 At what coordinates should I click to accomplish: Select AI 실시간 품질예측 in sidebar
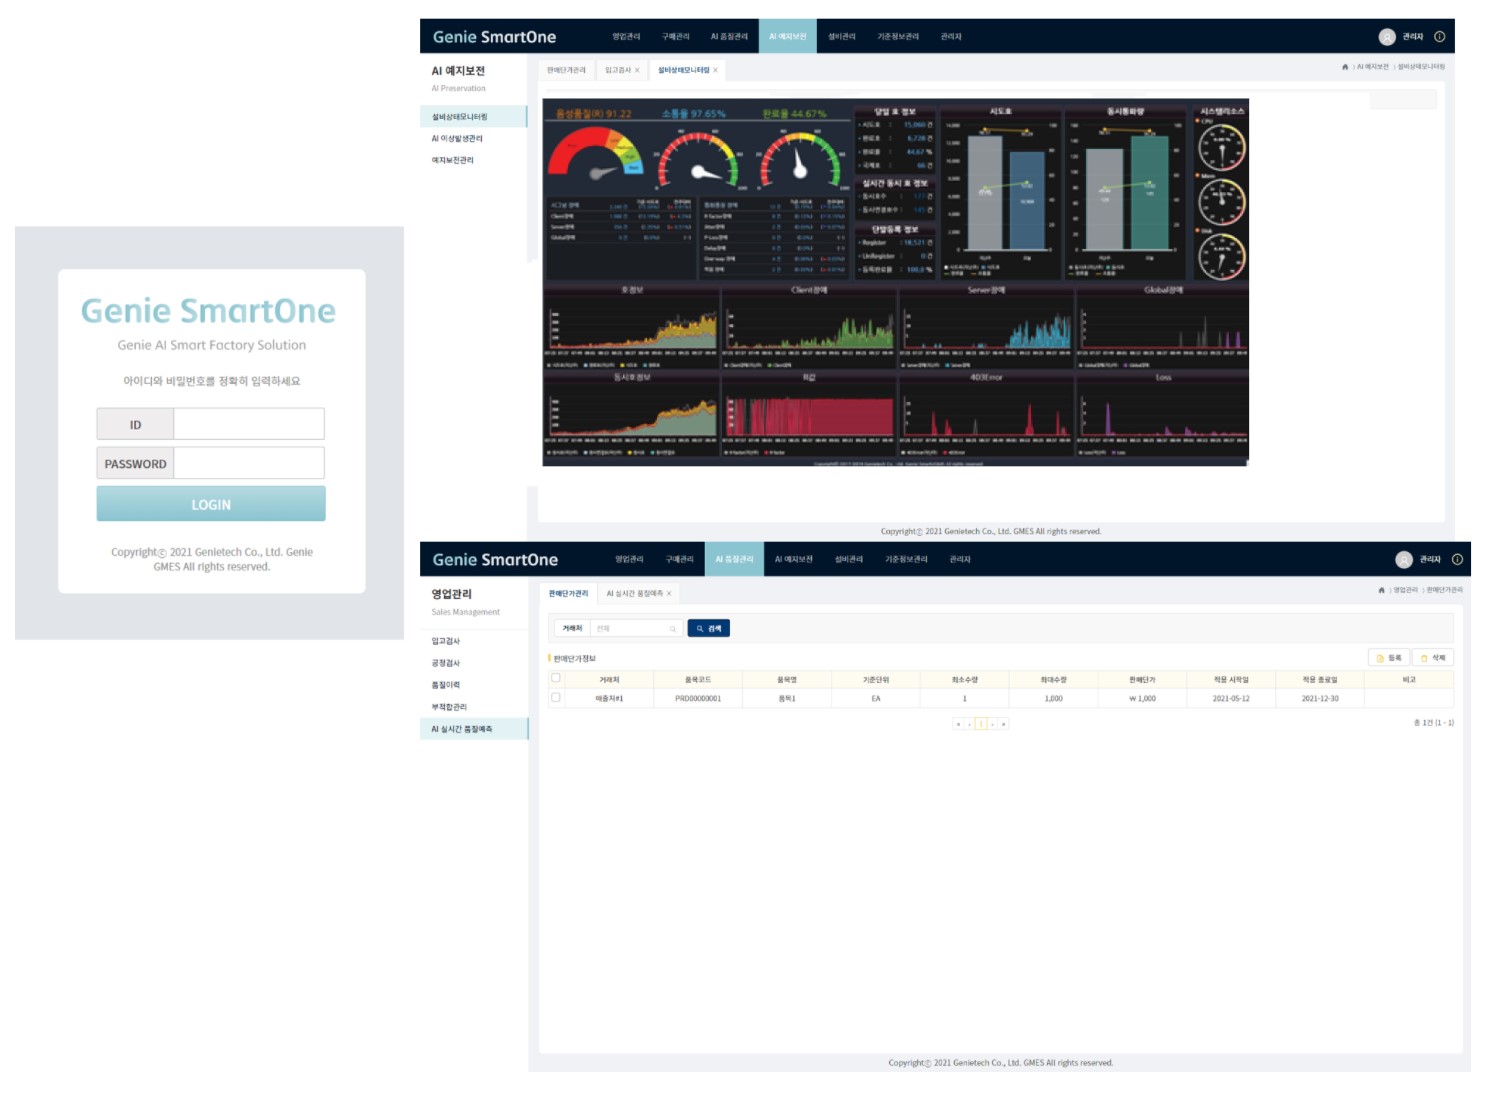tap(474, 729)
